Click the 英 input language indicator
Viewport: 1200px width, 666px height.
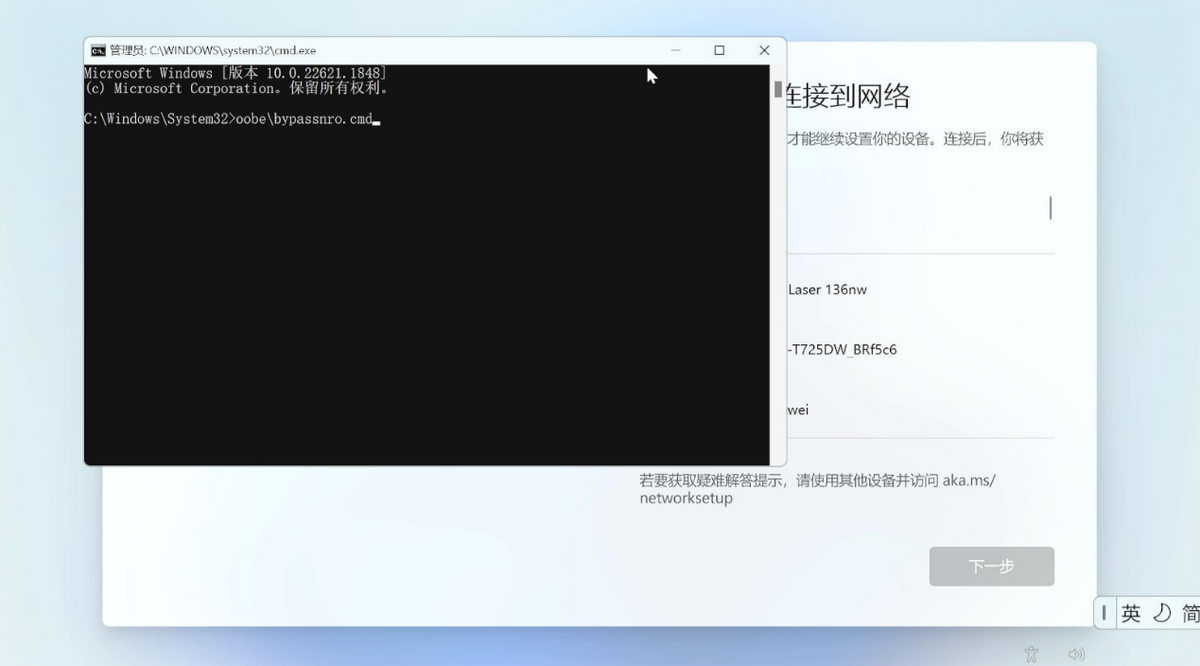pyautogui.click(x=1131, y=613)
